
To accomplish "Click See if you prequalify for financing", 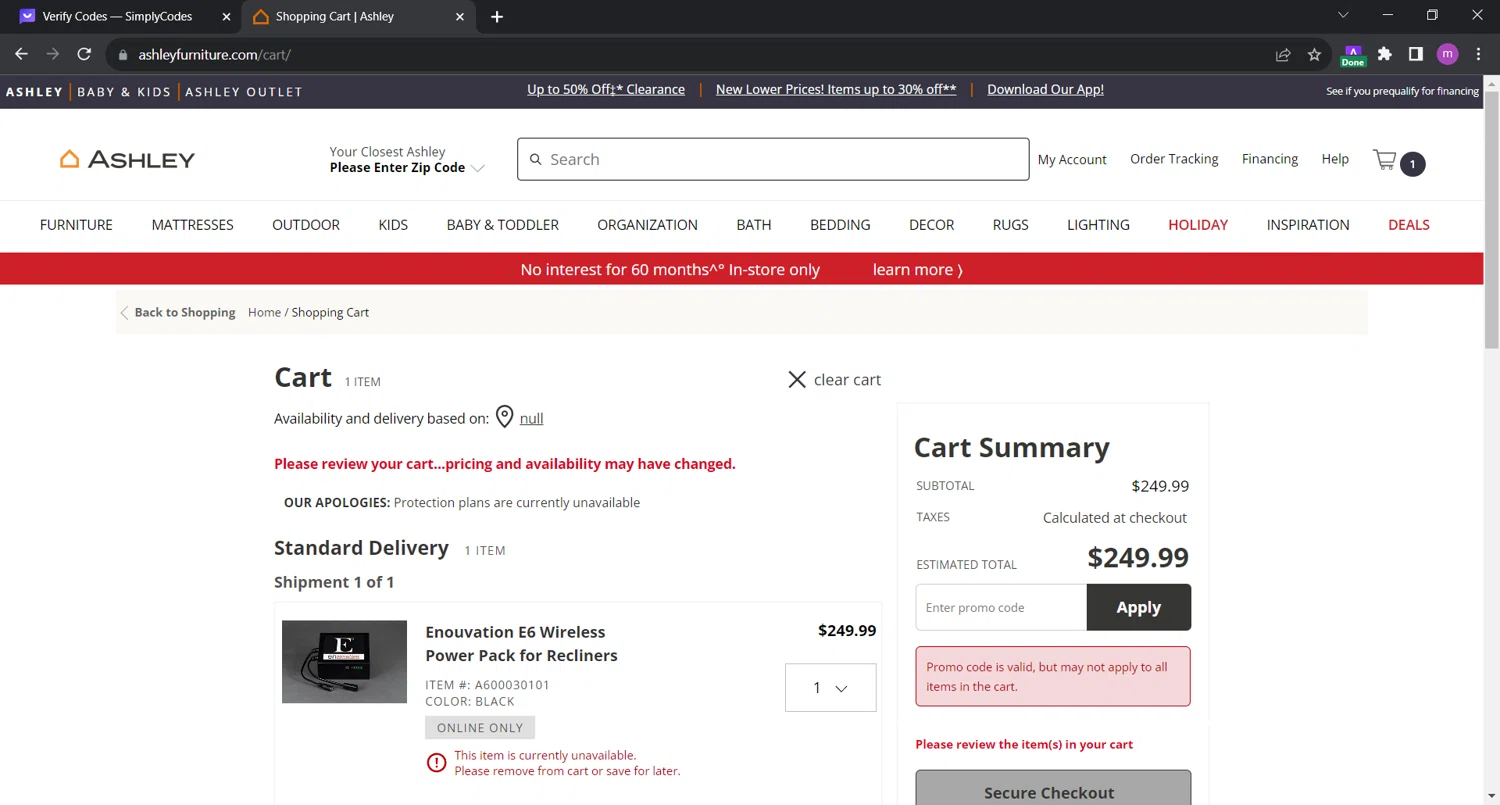I will pos(1402,91).
